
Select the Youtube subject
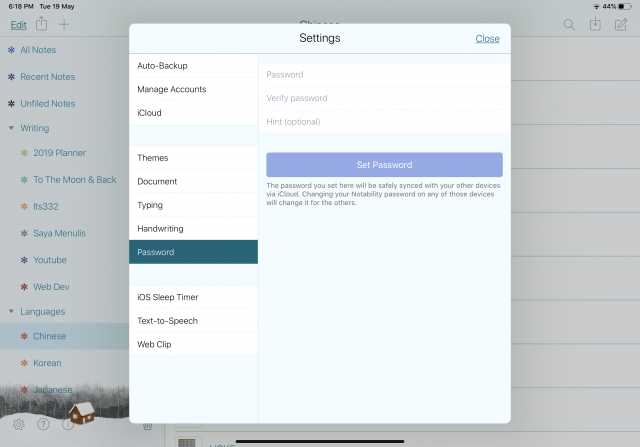coord(50,260)
